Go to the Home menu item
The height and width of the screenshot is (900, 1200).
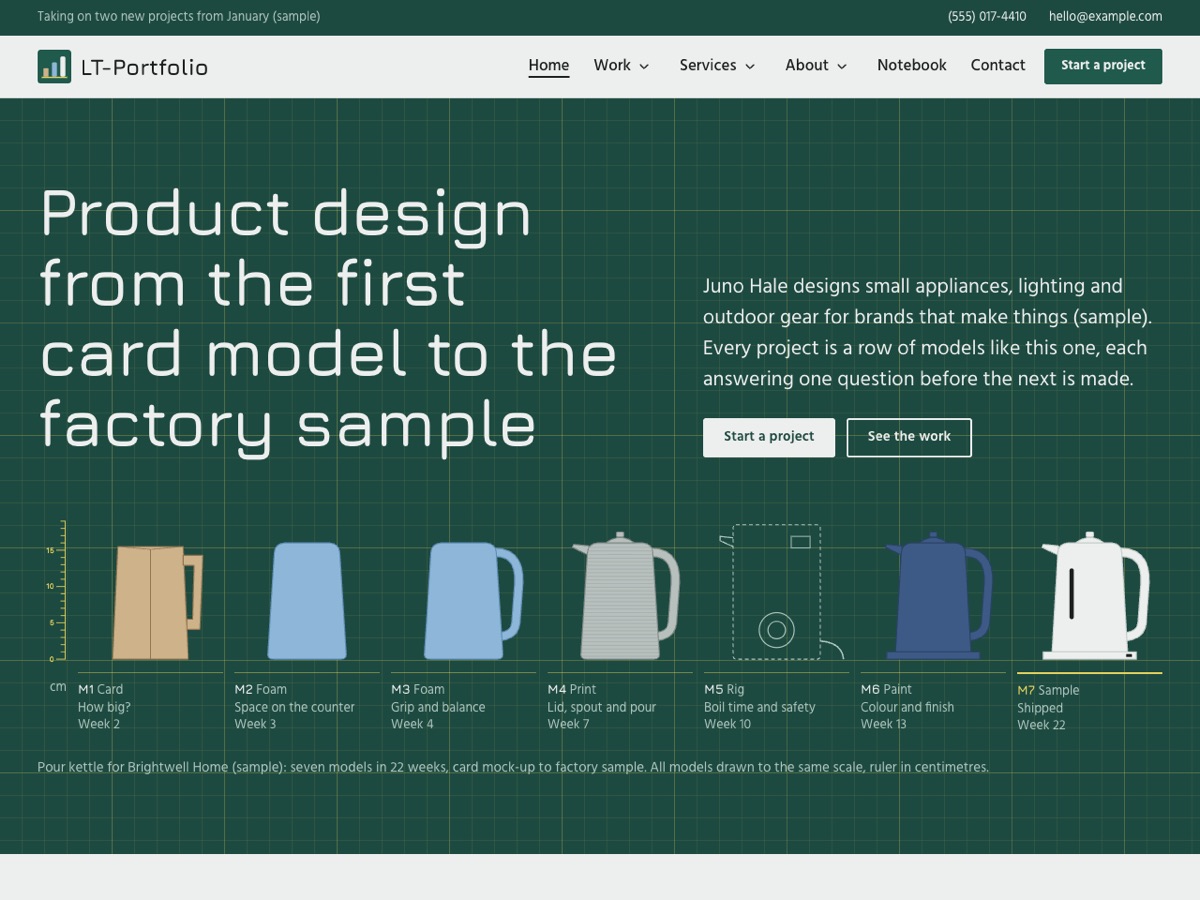[x=549, y=65]
